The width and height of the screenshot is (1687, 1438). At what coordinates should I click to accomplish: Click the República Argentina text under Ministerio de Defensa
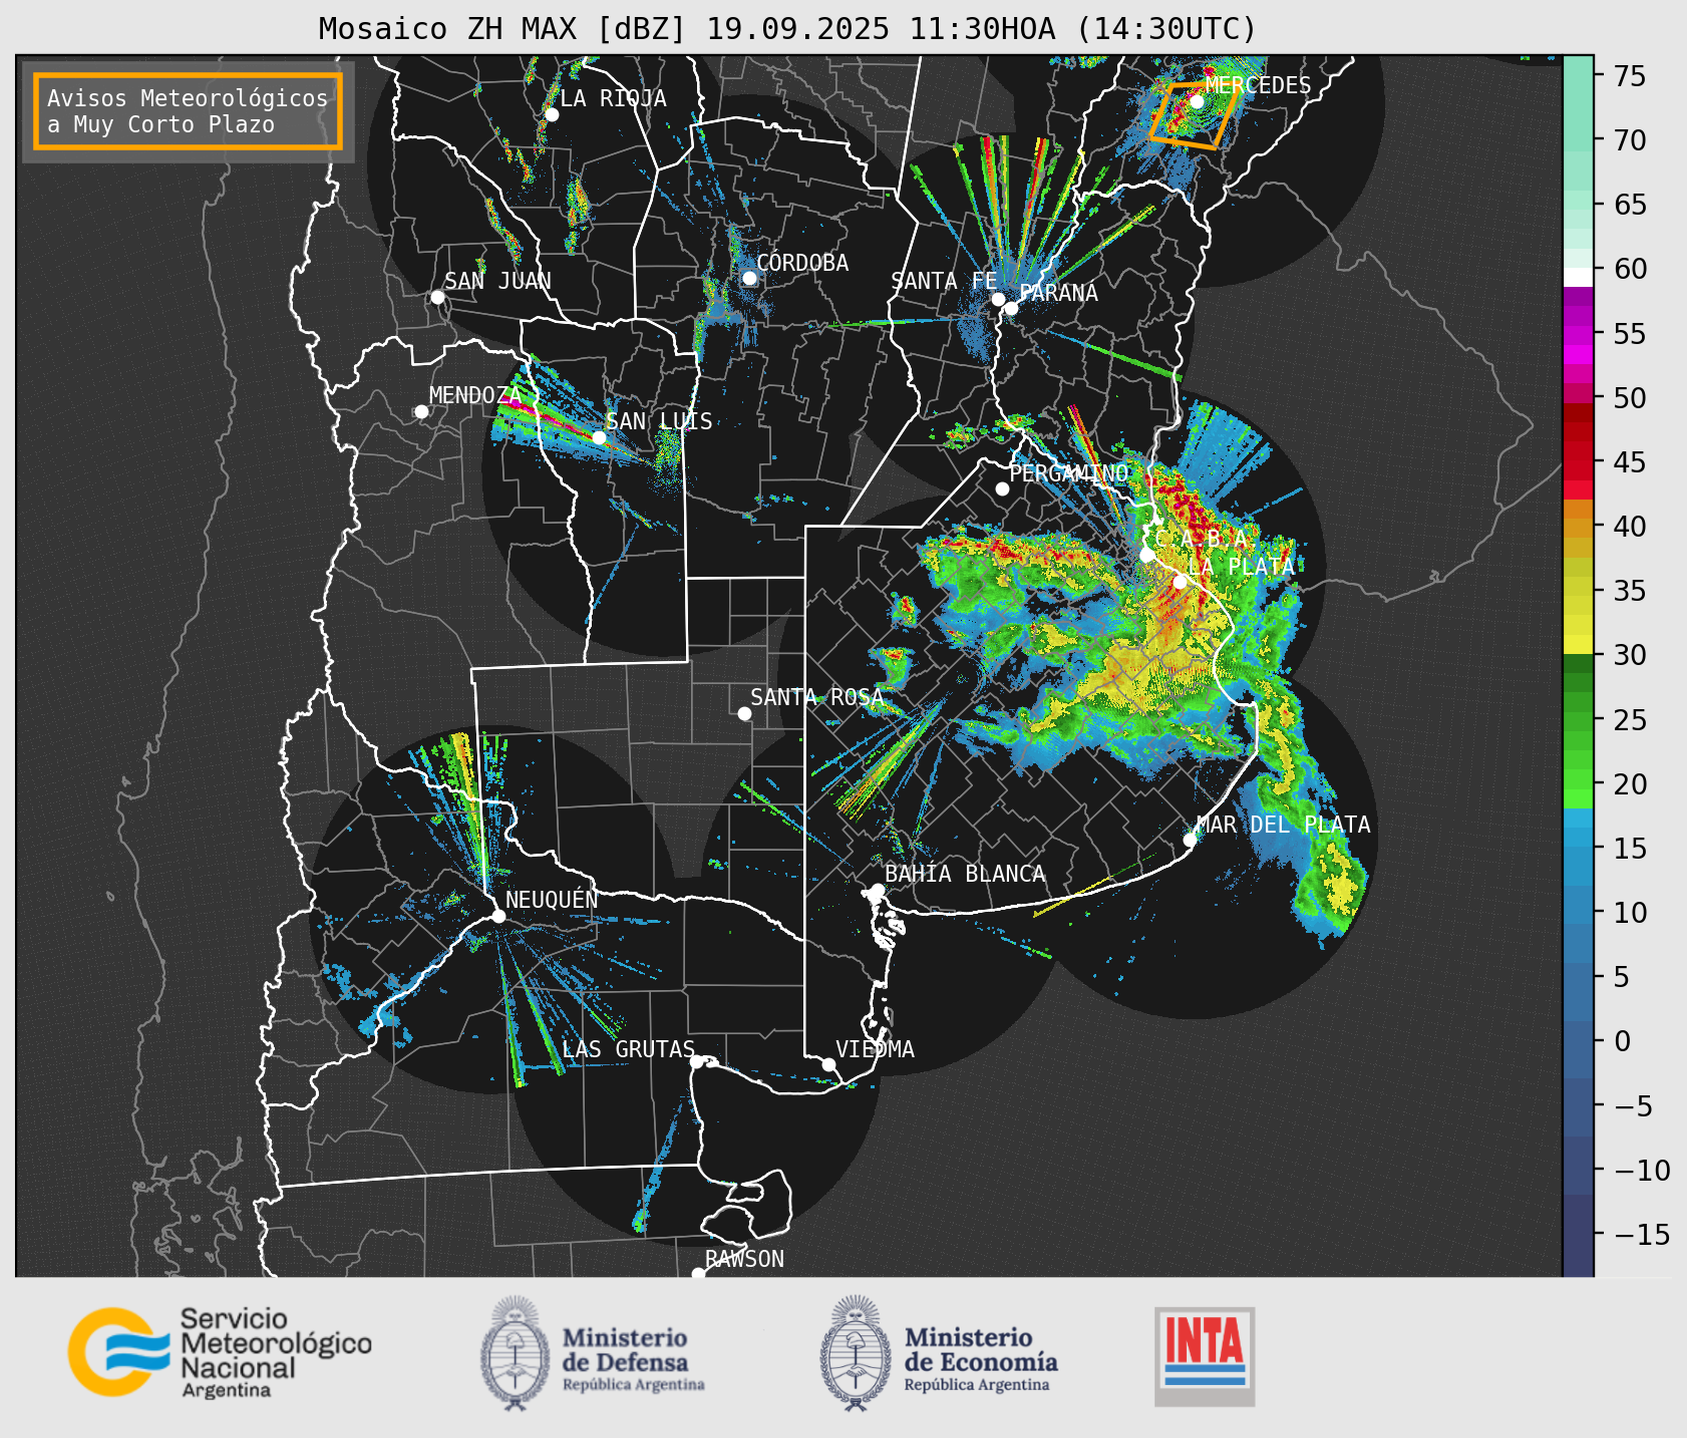(x=634, y=1385)
